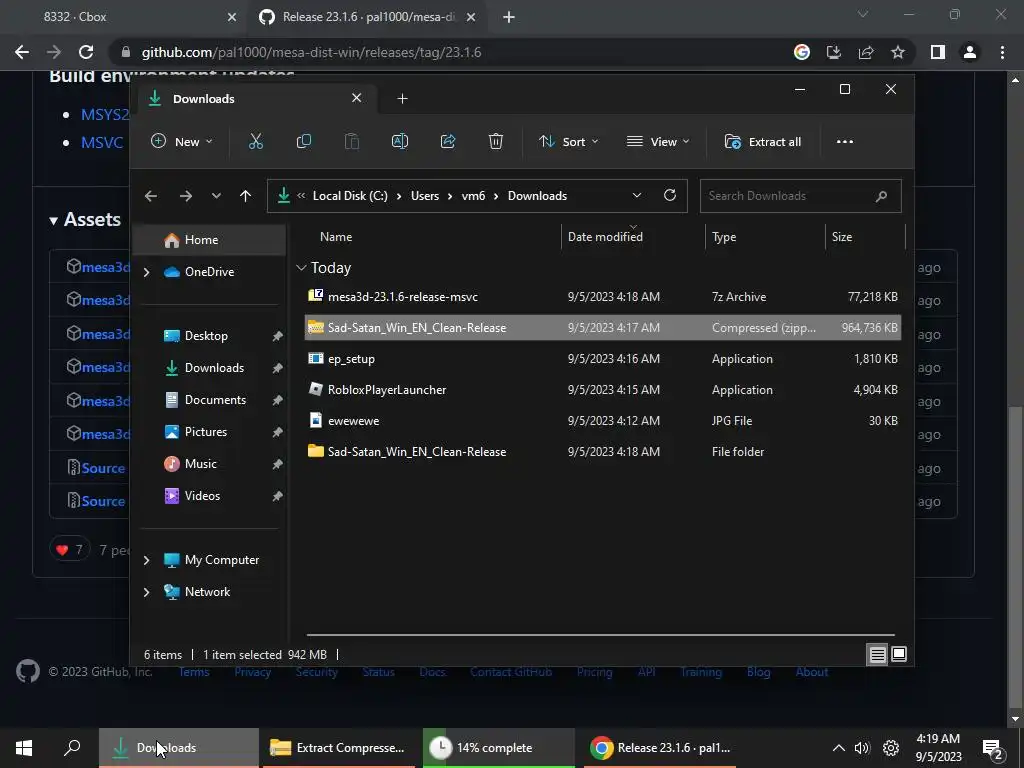This screenshot has height=768, width=1024.
Task: Open the settings gear in system tray
Action: click(x=891, y=748)
